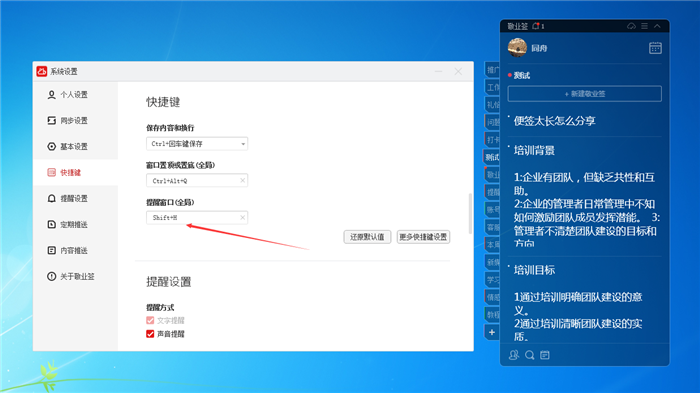This screenshot has width=700, height=393.
Task: Open the calendar icon beside 同舟
Action: (655, 48)
